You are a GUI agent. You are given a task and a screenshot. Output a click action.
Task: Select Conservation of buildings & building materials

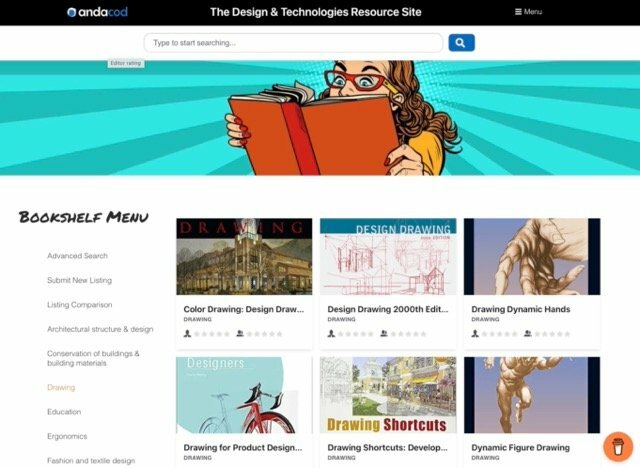(x=93, y=358)
